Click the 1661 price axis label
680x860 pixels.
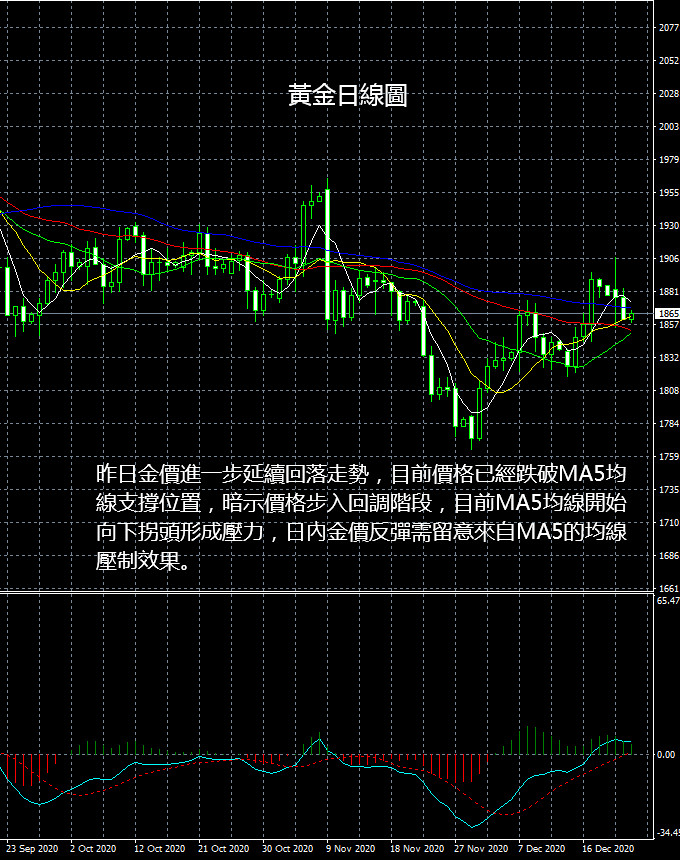point(668,589)
